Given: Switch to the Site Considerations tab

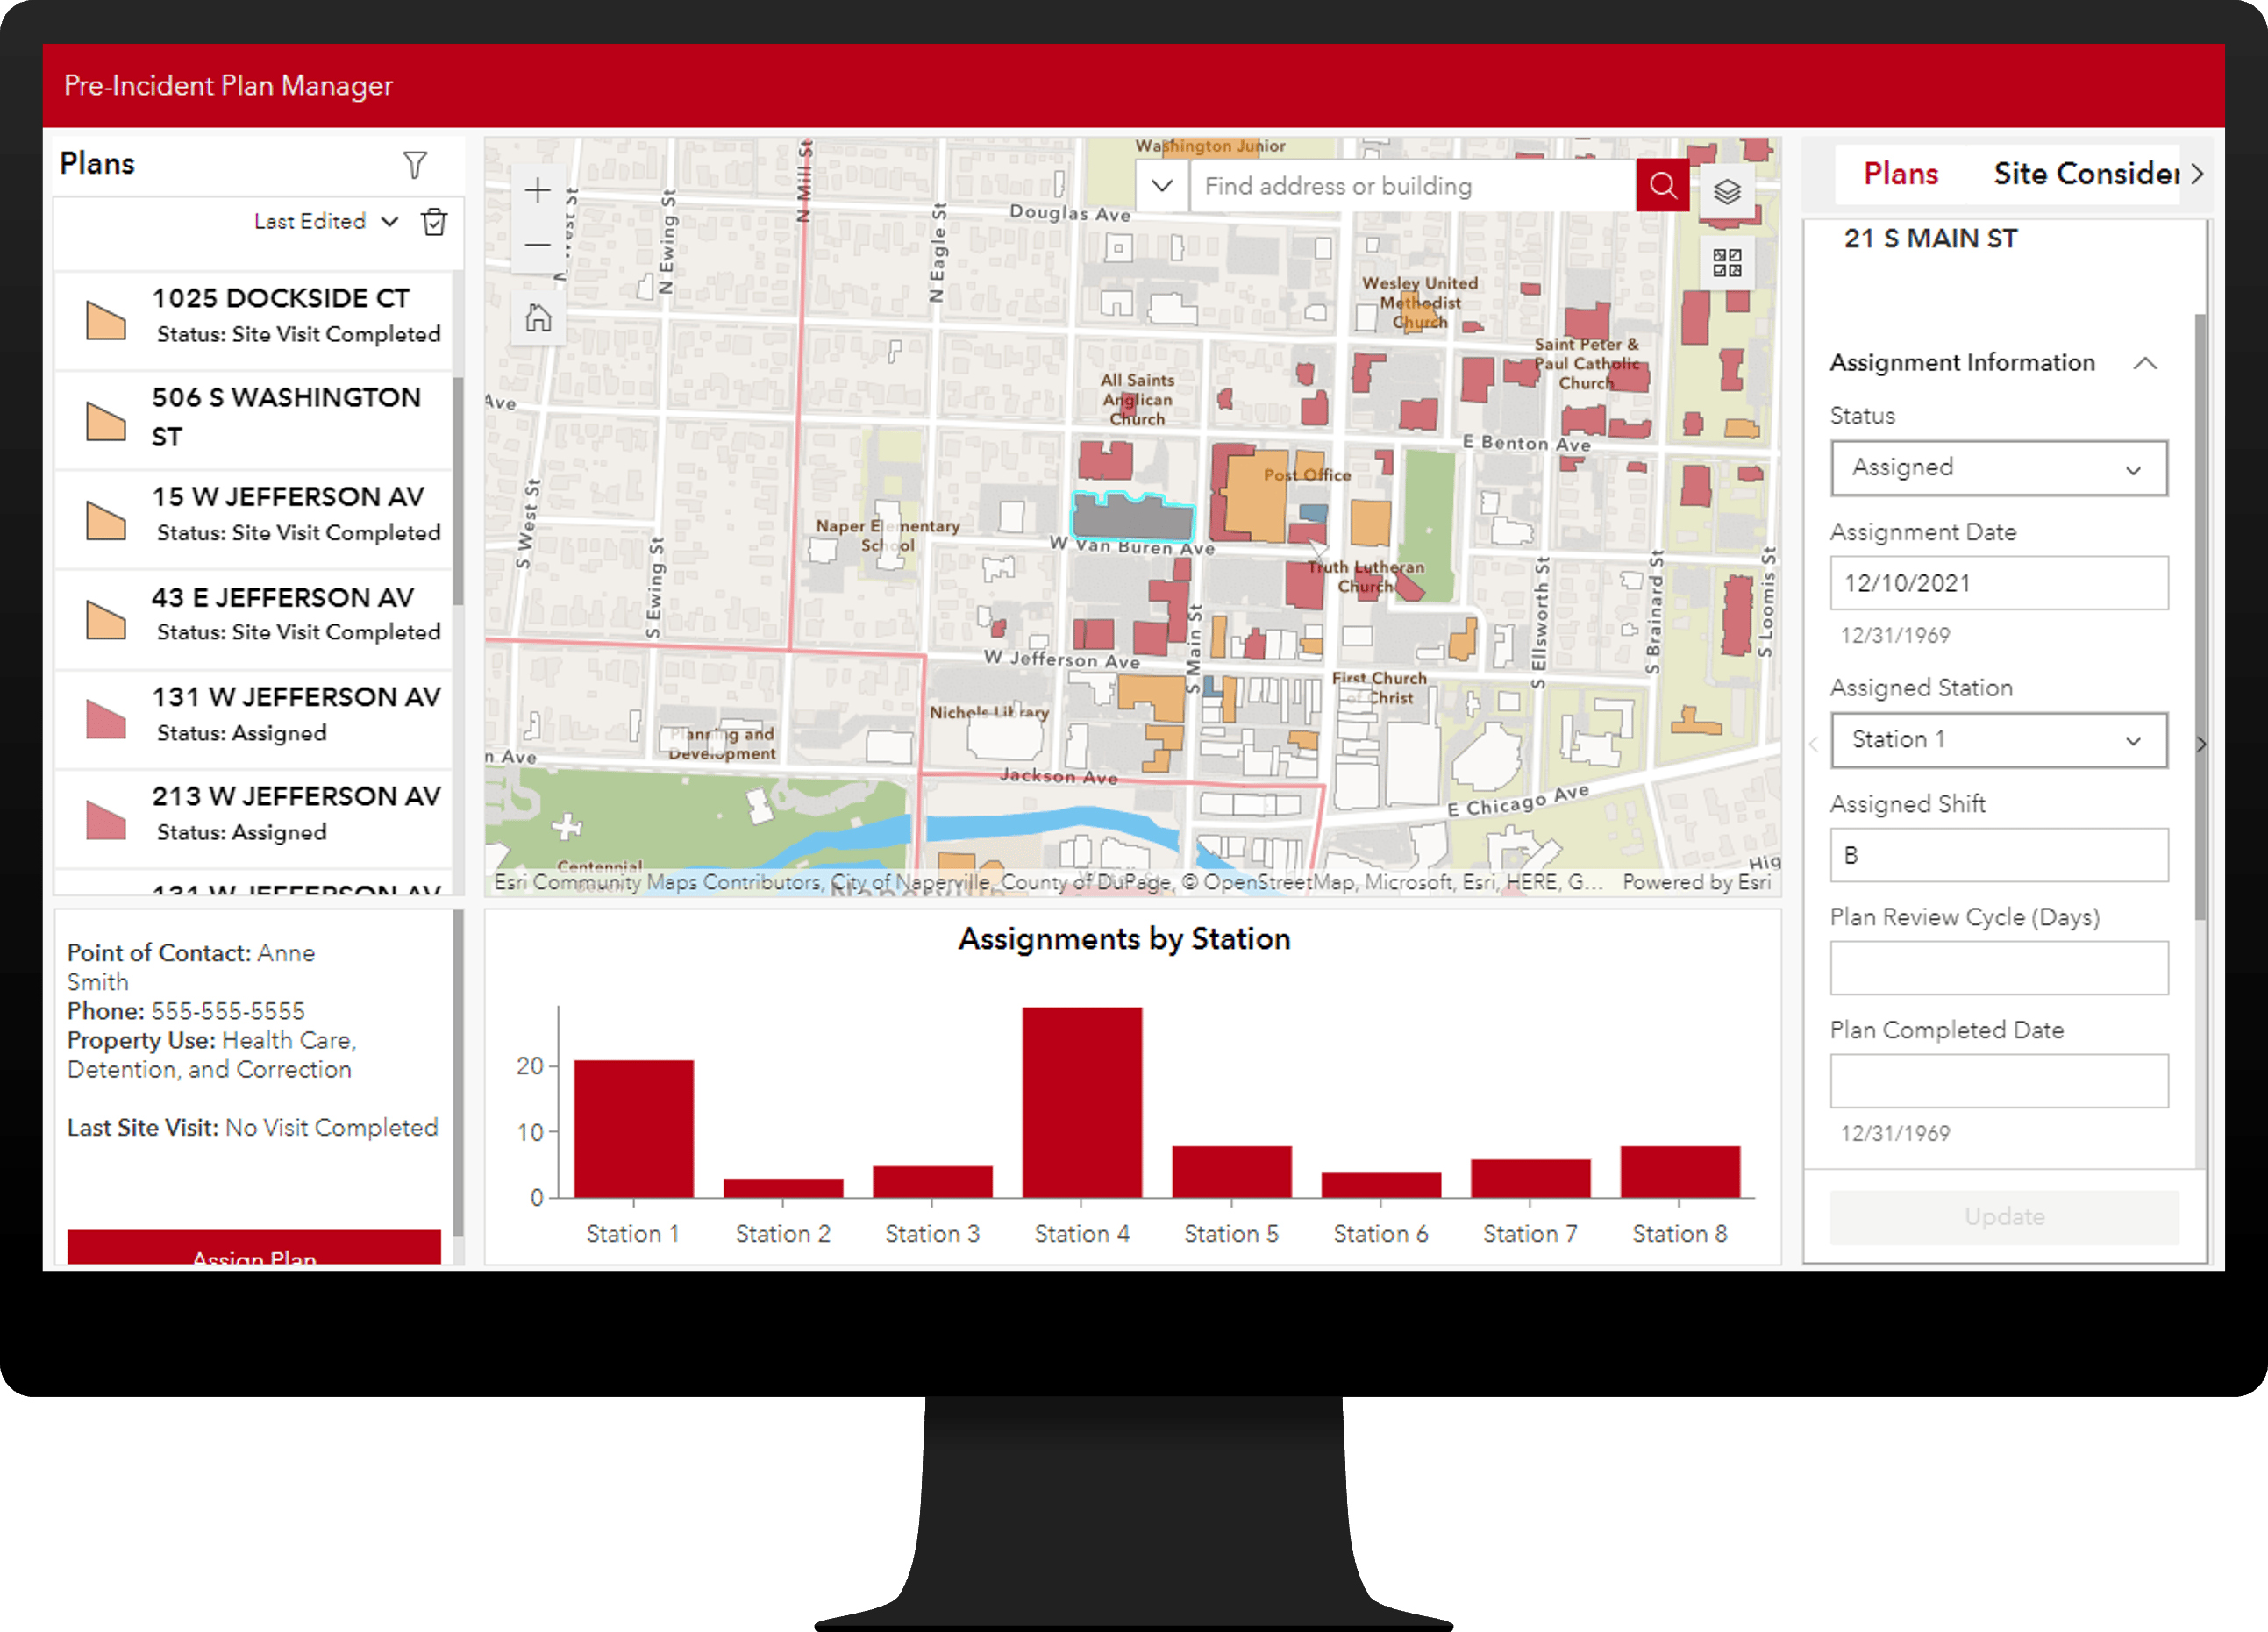Looking at the screenshot, I should 2086,174.
